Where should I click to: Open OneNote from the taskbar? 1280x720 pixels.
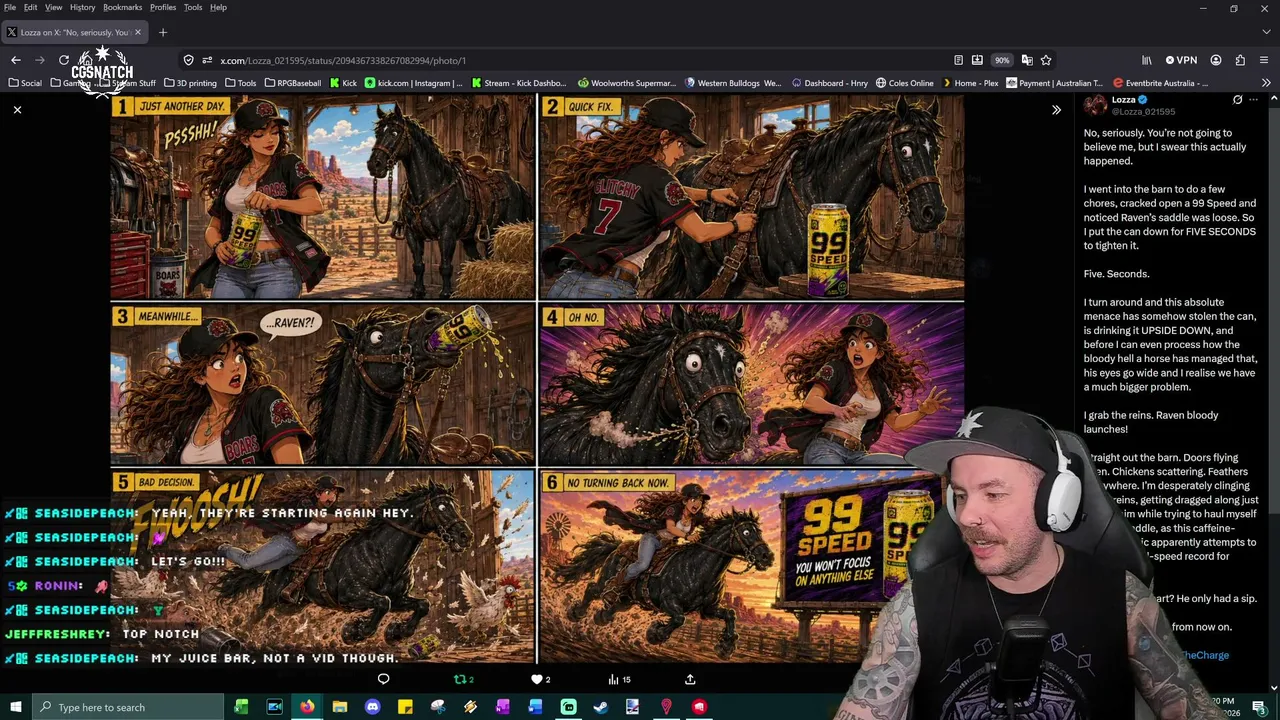click(503, 707)
